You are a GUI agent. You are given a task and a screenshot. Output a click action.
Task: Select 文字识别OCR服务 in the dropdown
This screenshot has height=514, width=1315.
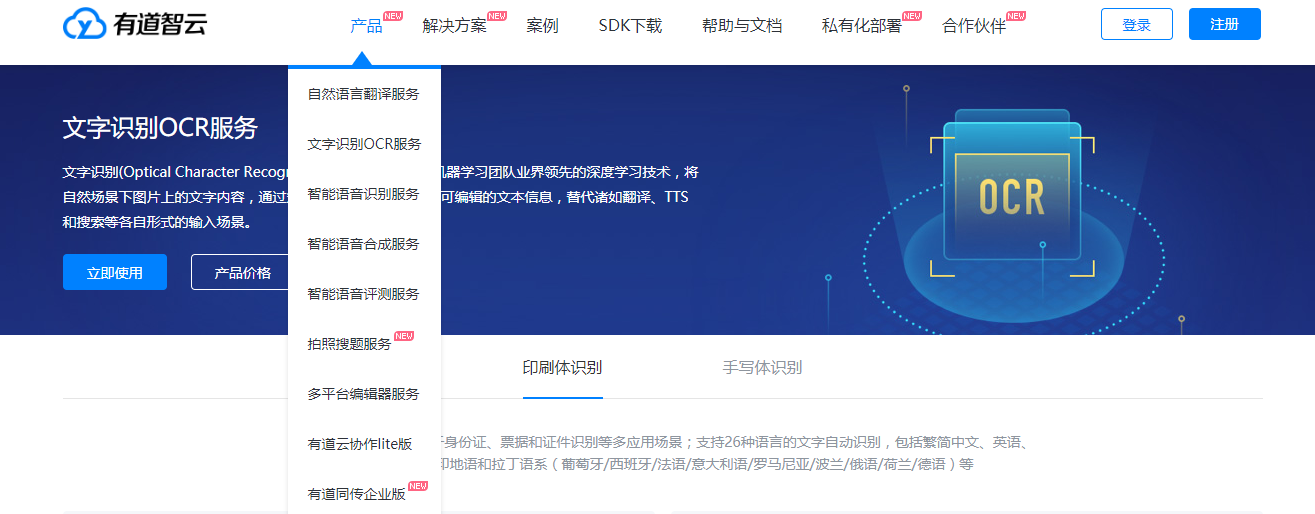coord(364,144)
